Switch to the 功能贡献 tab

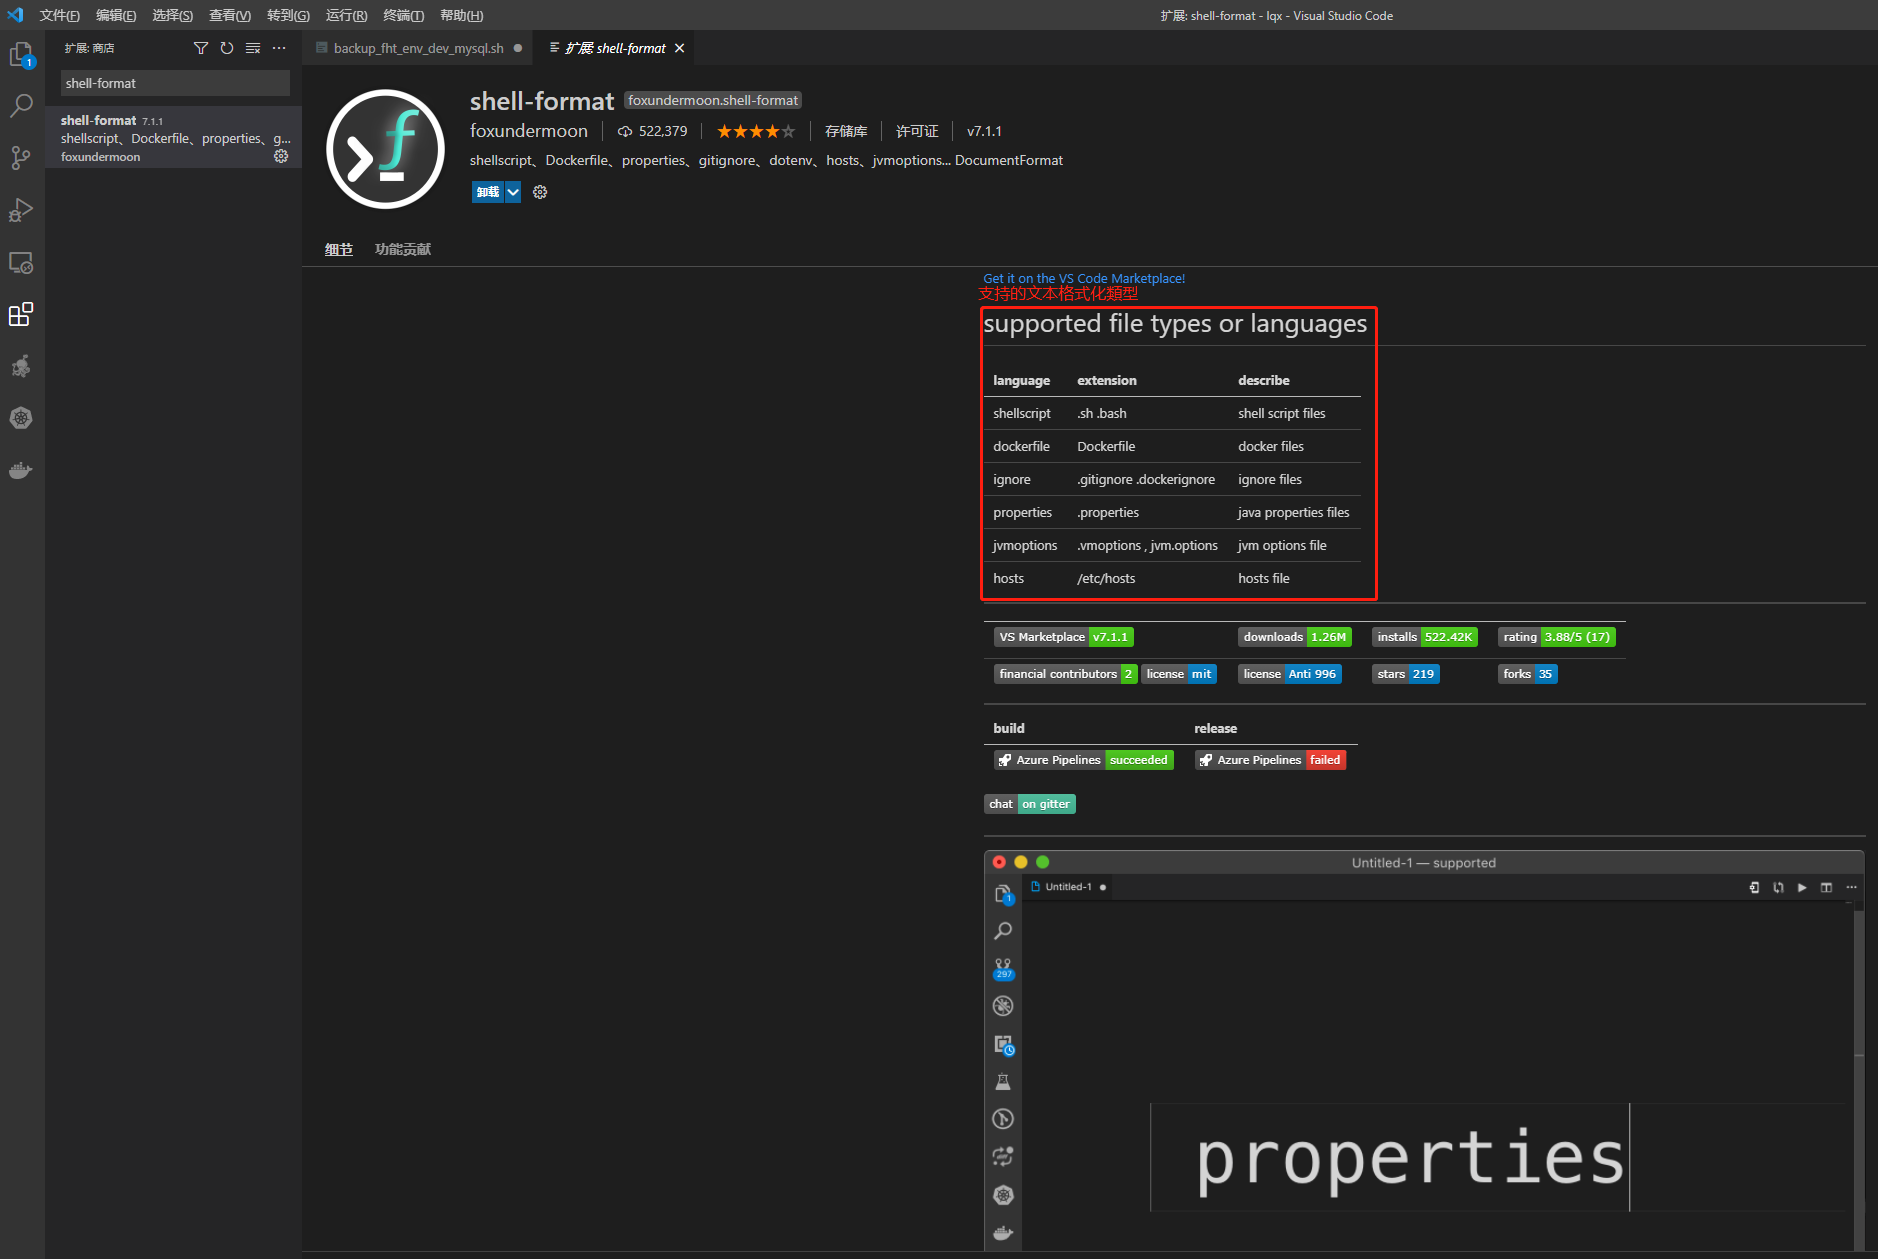tap(402, 249)
